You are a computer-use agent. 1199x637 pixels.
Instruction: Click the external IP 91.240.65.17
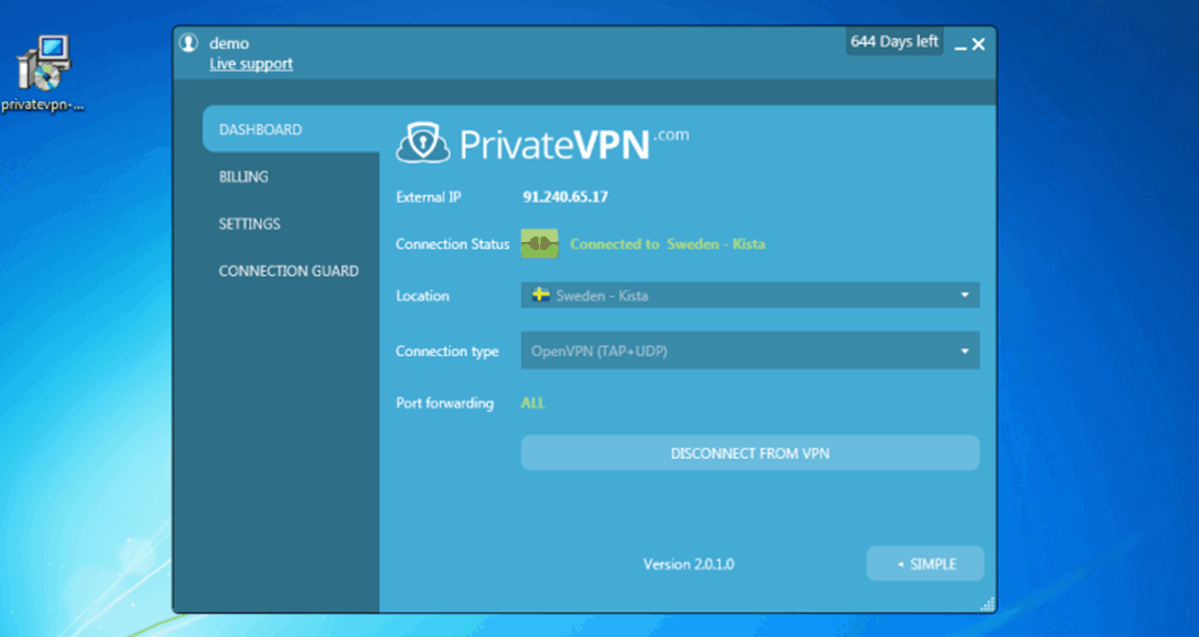coord(566,197)
